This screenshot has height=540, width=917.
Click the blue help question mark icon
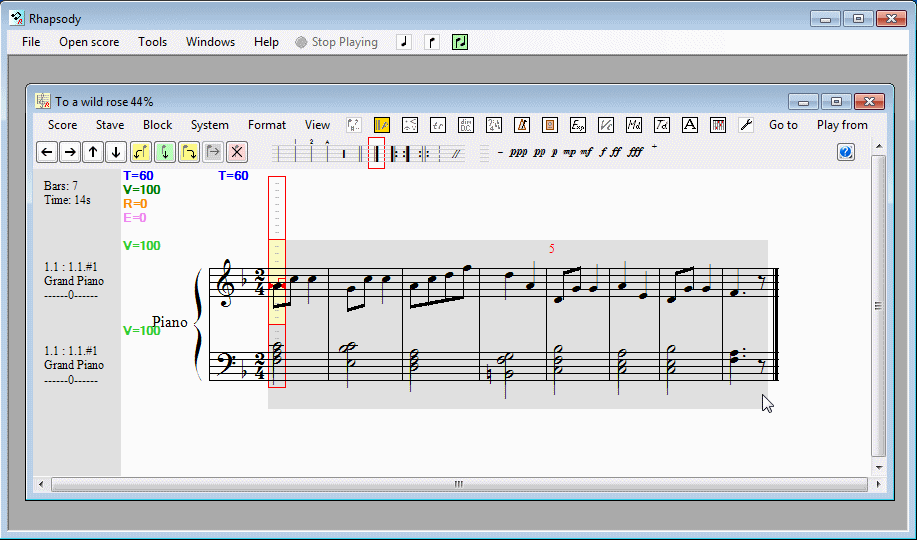tap(846, 152)
